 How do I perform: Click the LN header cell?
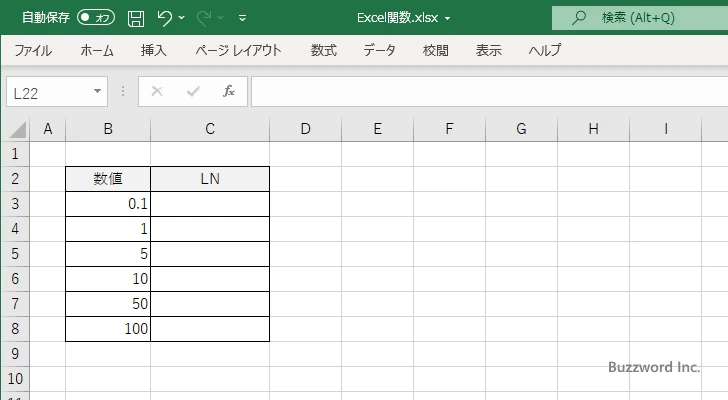coord(210,179)
